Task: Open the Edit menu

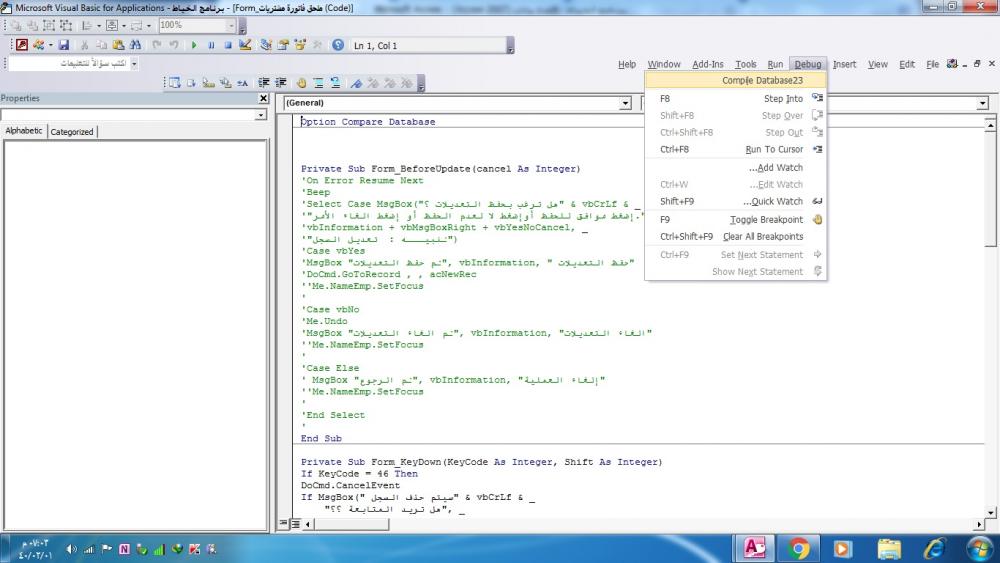Action: (907, 64)
